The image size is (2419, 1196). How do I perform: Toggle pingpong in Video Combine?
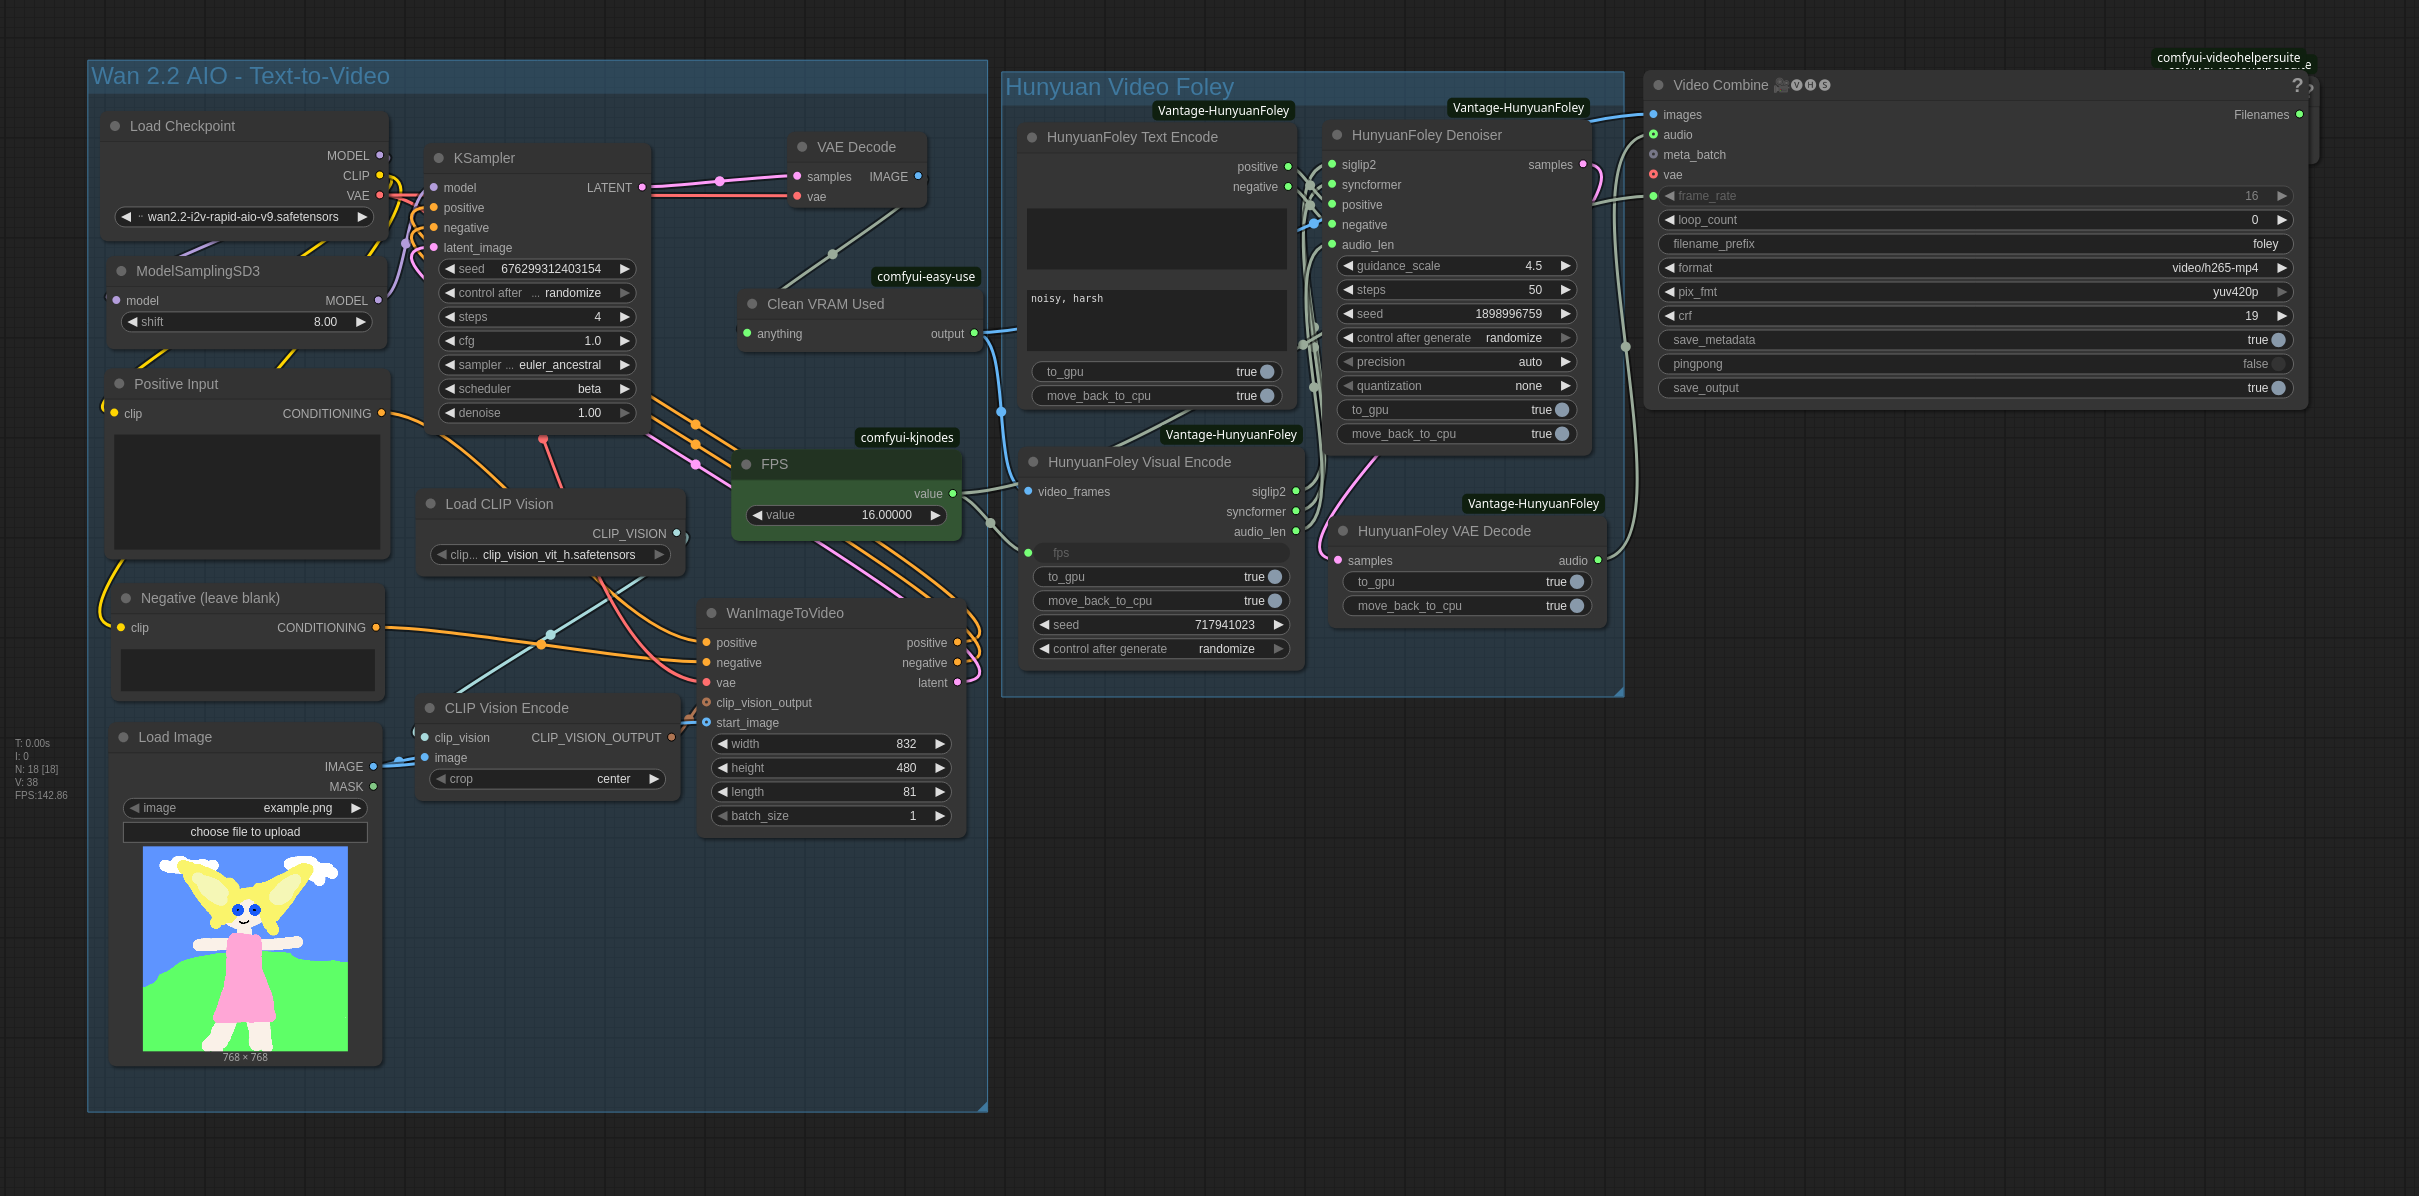point(2277,364)
